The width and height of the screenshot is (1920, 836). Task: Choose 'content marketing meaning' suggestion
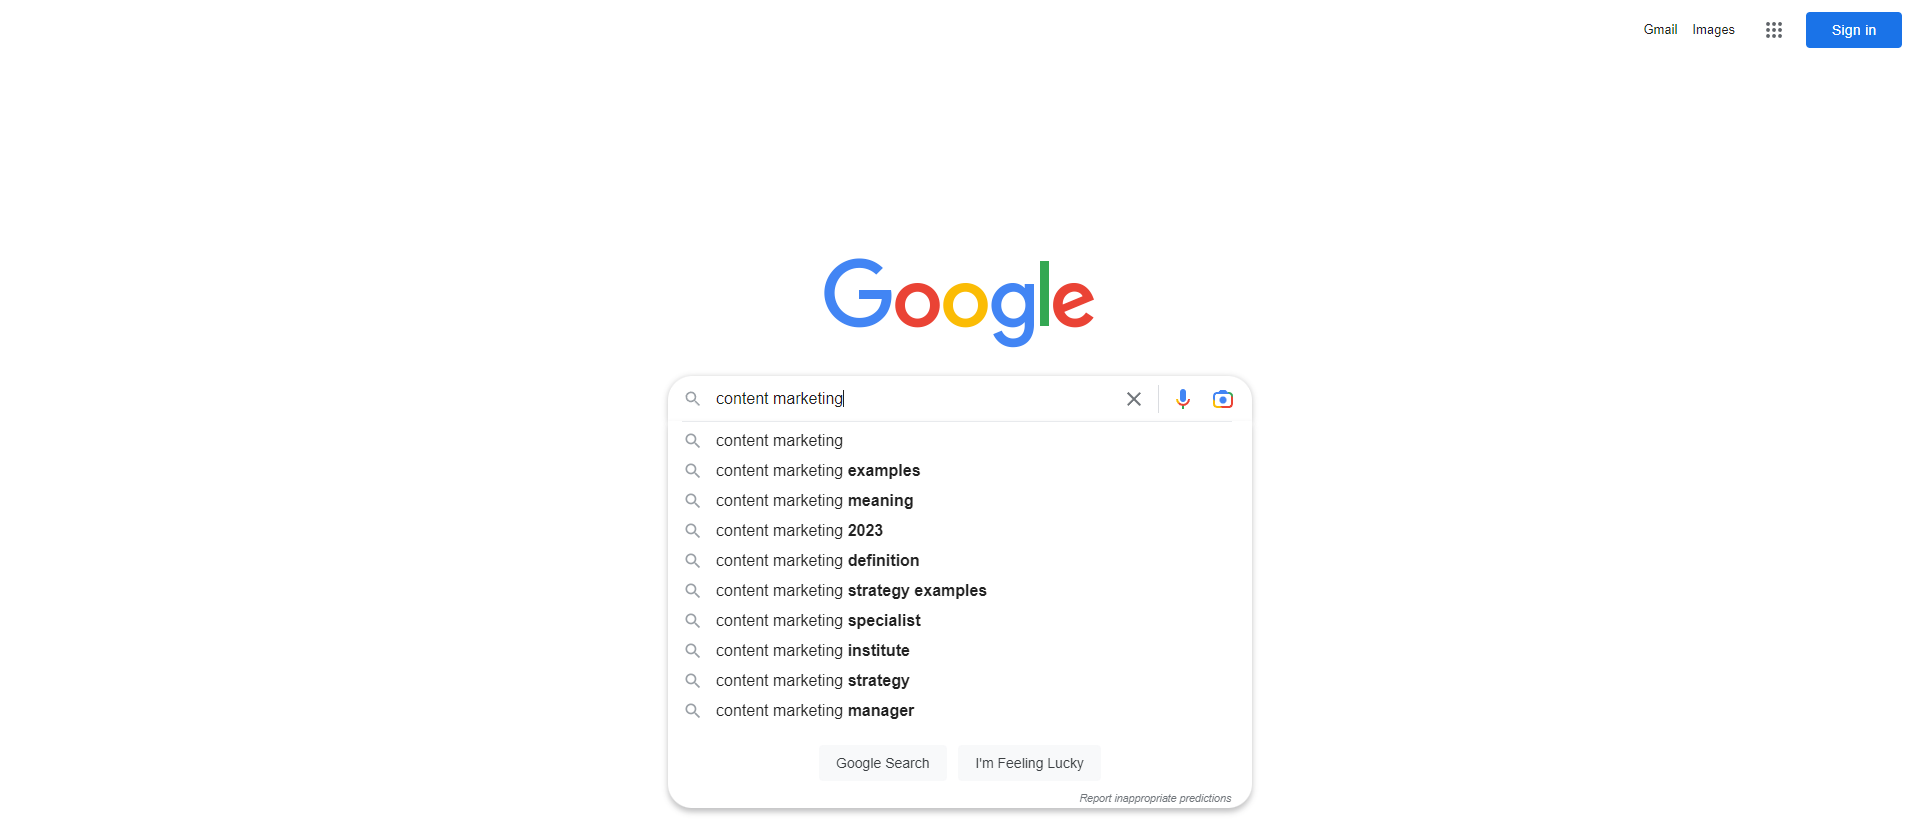pos(960,500)
